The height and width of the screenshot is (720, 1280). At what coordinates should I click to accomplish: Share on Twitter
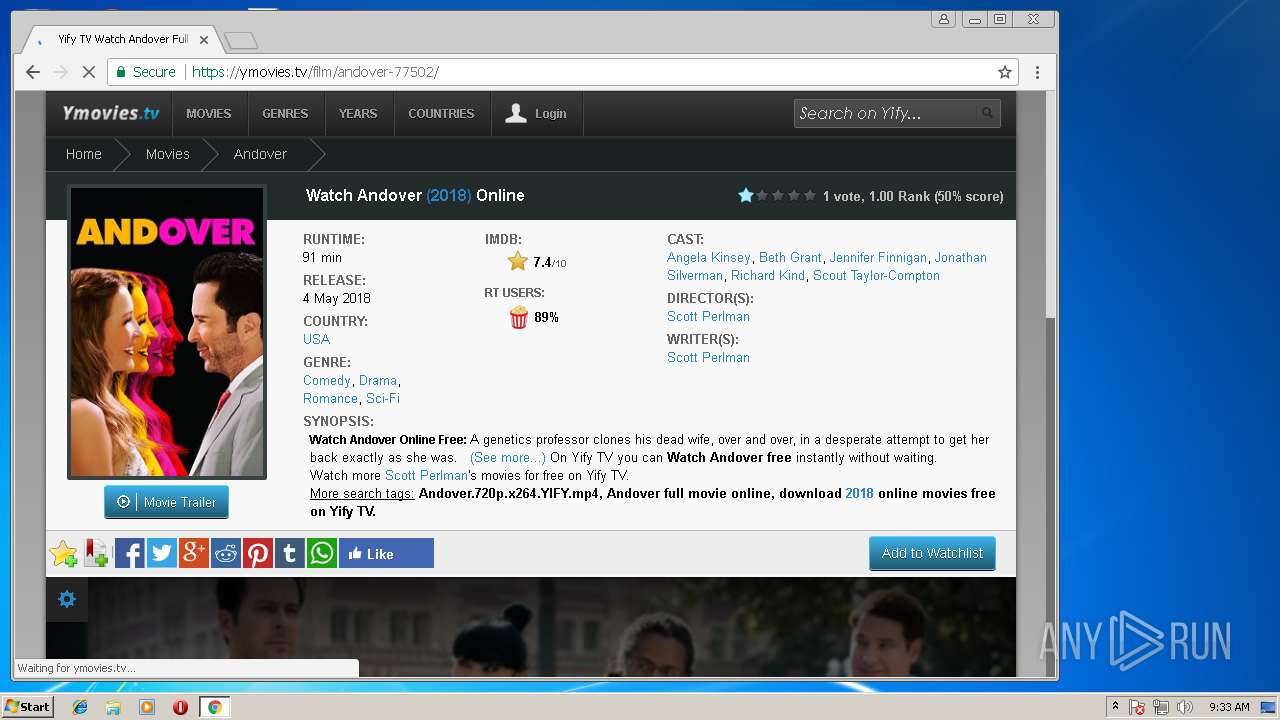point(161,553)
